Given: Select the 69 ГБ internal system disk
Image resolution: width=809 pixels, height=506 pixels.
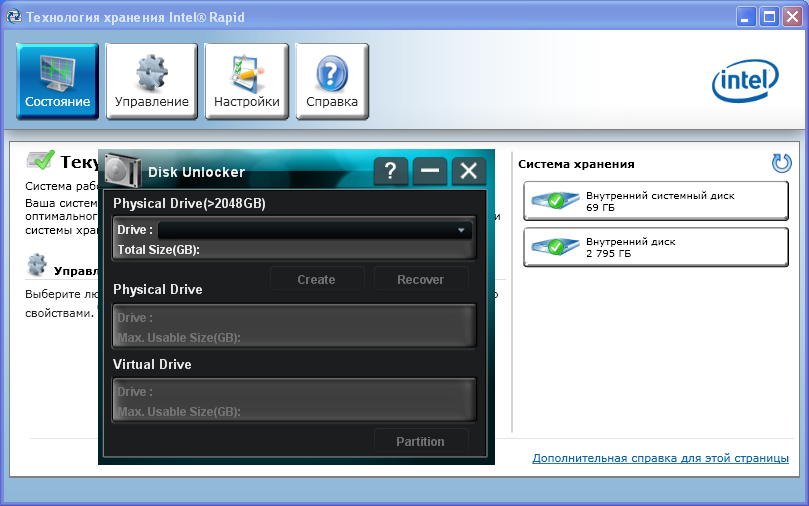Looking at the screenshot, I should point(656,201).
